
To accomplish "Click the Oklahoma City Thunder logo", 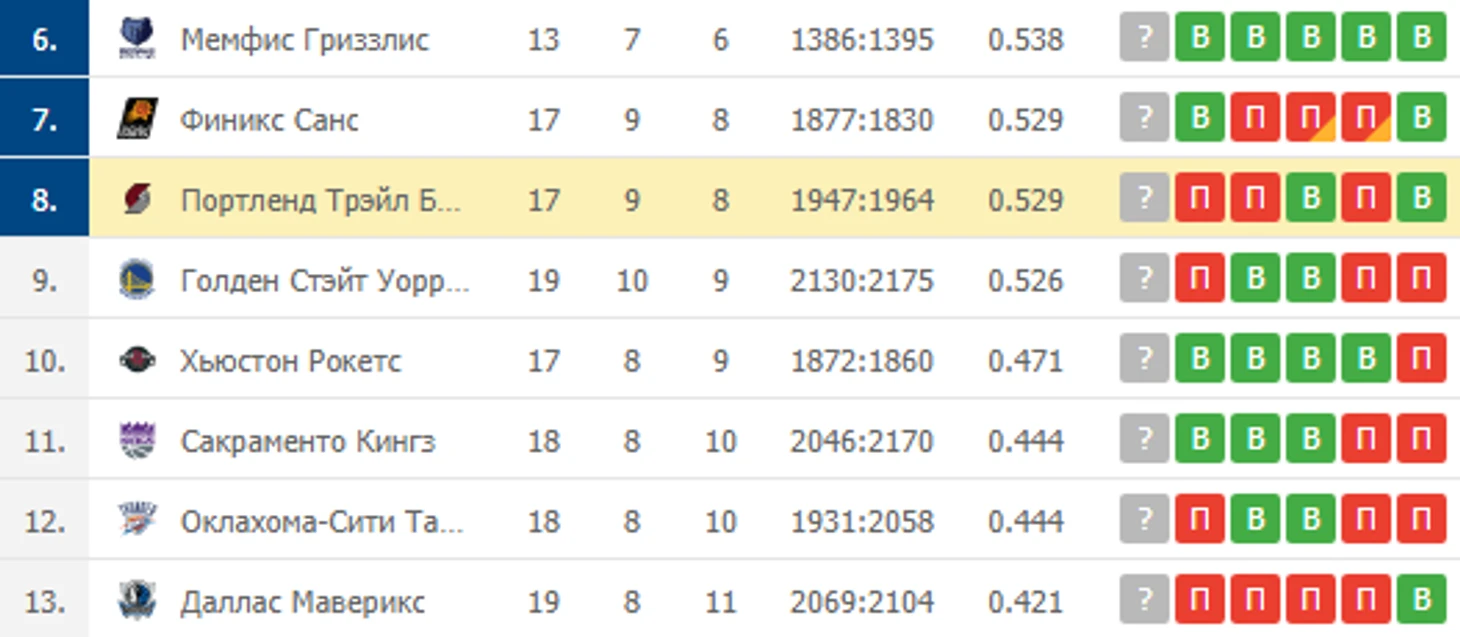I will (137, 521).
